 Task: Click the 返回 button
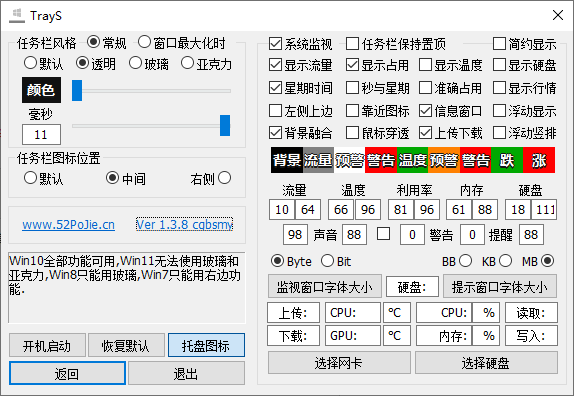click(x=67, y=373)
